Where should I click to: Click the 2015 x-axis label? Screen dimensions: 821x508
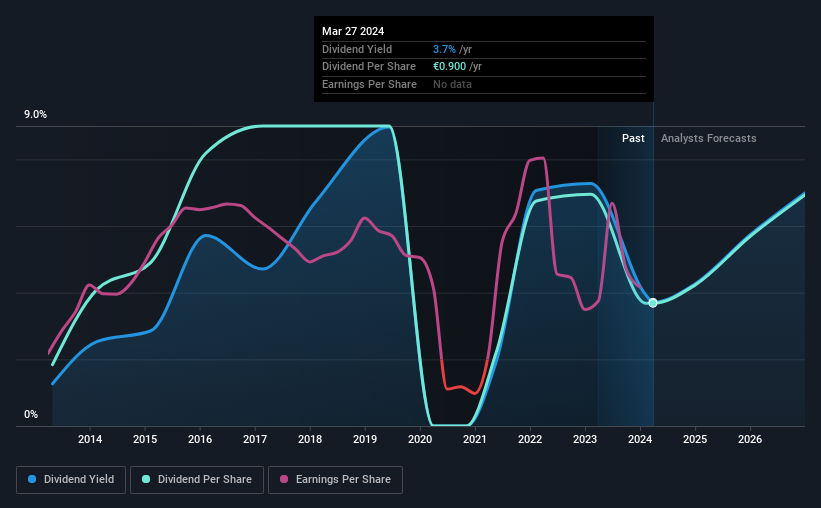point(145,439)
